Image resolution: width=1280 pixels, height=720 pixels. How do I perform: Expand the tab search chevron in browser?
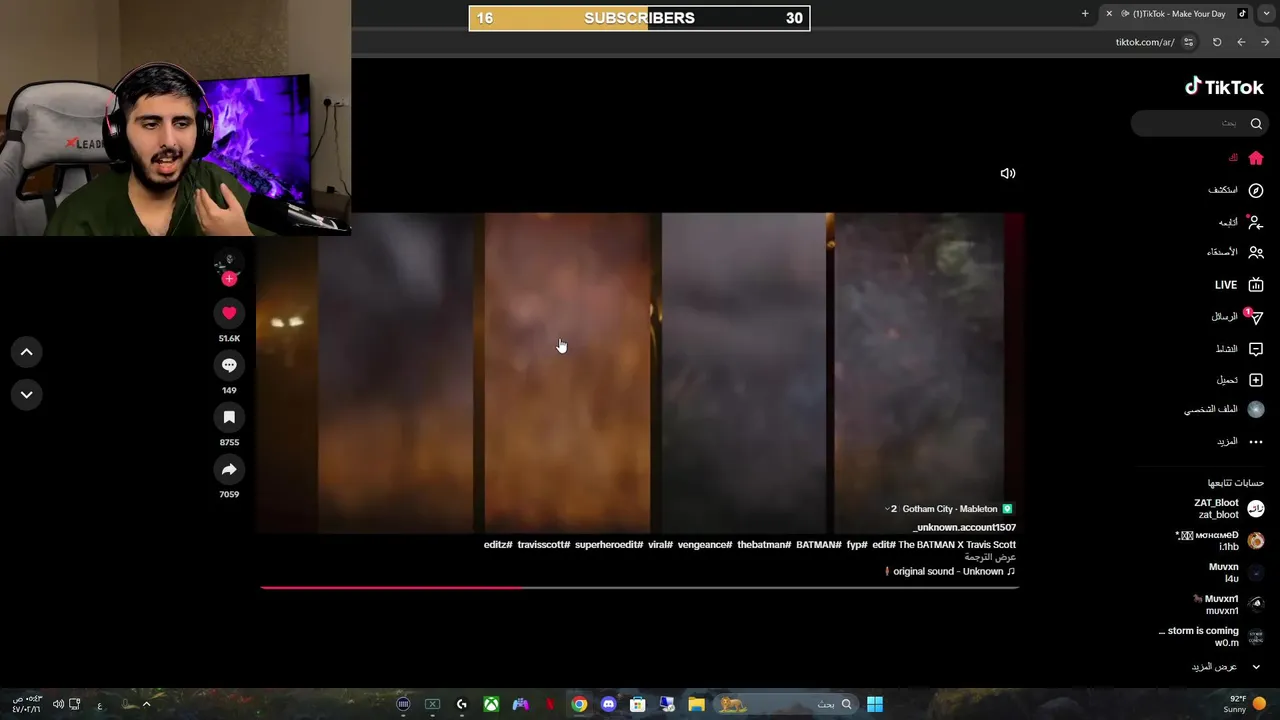pos(1267,14)
